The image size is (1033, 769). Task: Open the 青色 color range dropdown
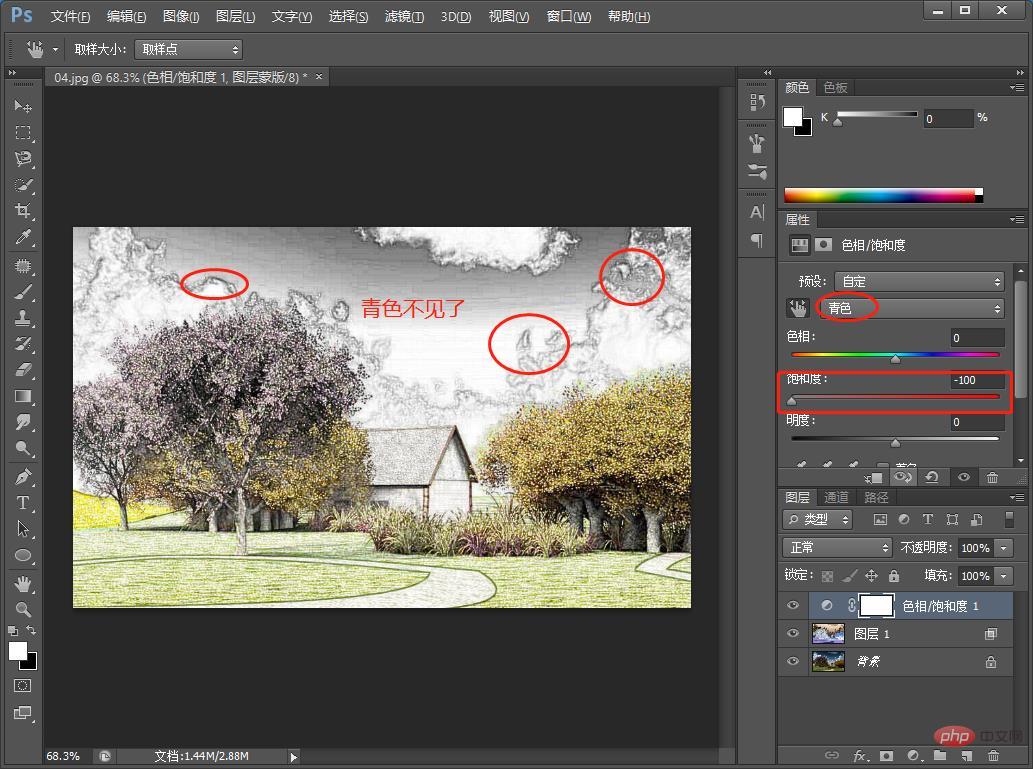(x=912, y=308)
